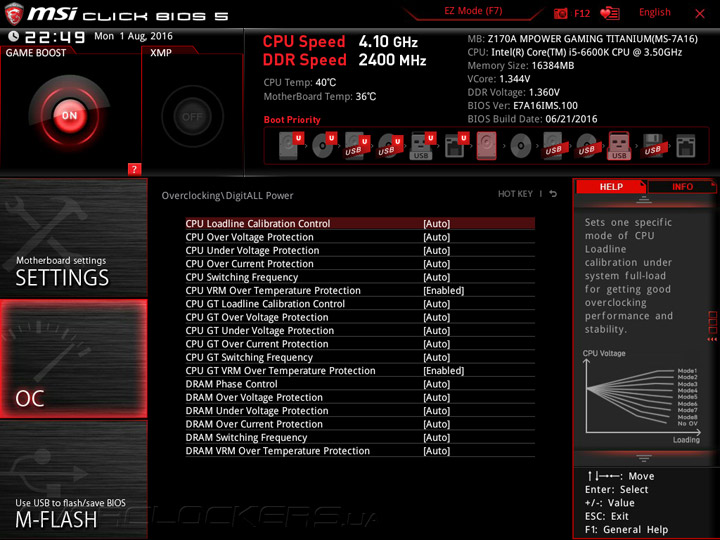The height and width of the screenshot is (540, 720).
Task: Enable the XMP profile button
Action: coord(192,117)
